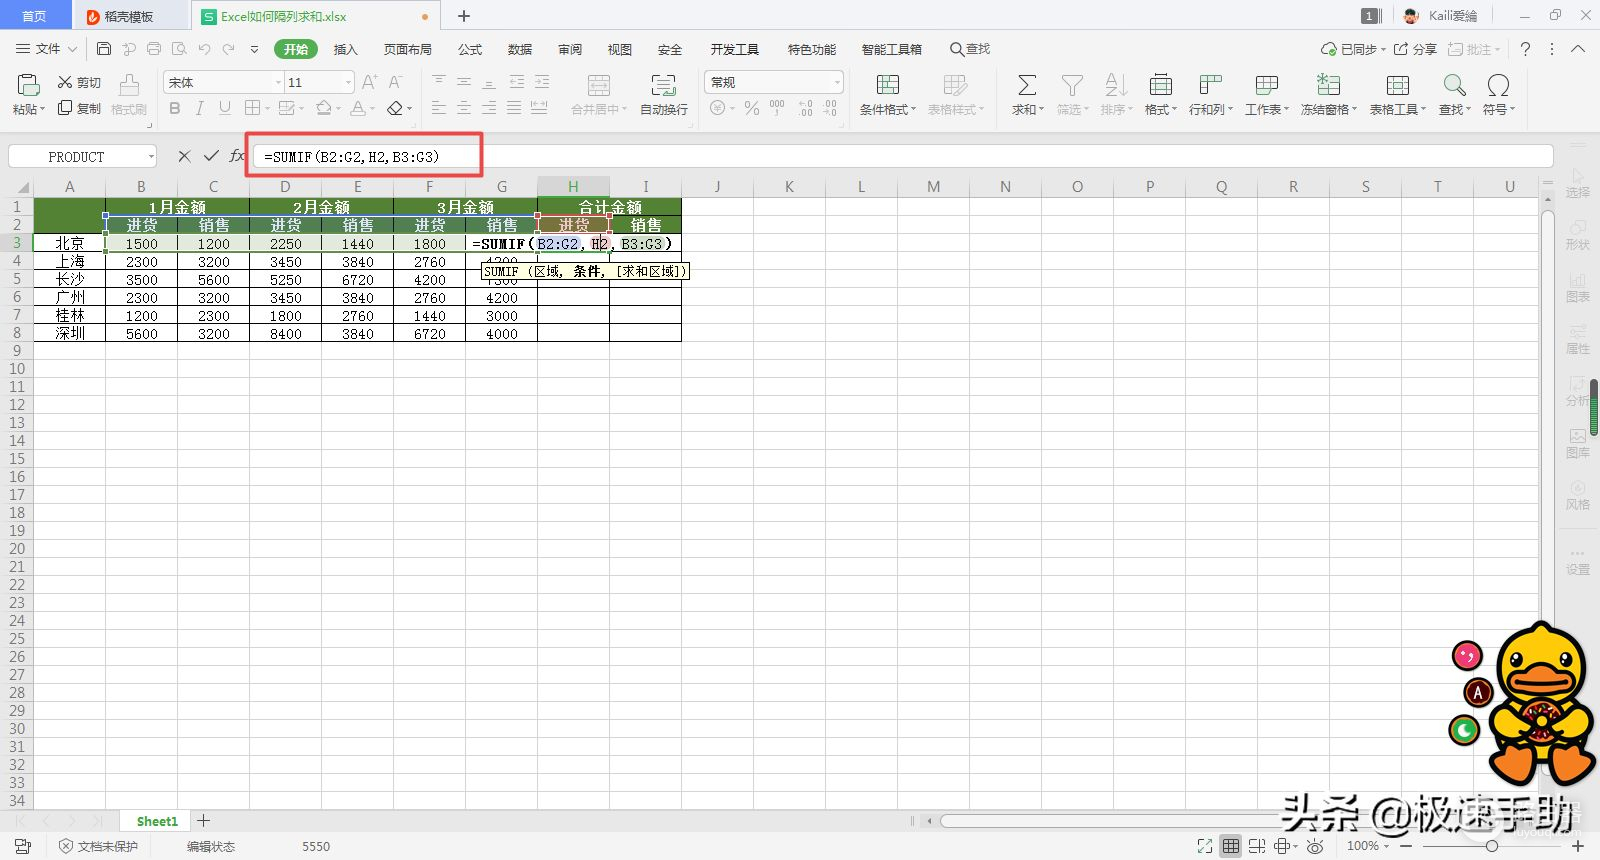Click the 分享 (Share) button

[x=1416, y=49]
